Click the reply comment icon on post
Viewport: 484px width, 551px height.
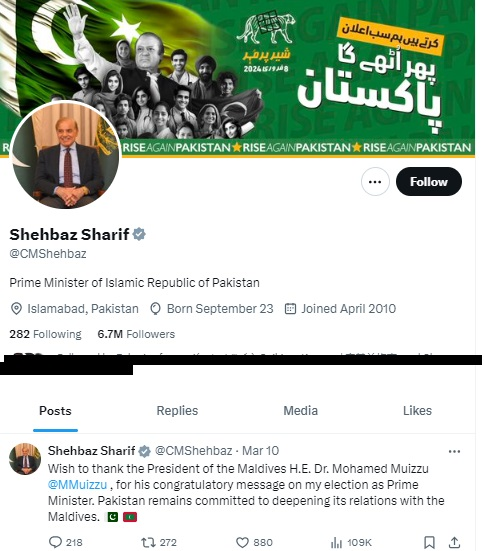[x=55, y=542]
